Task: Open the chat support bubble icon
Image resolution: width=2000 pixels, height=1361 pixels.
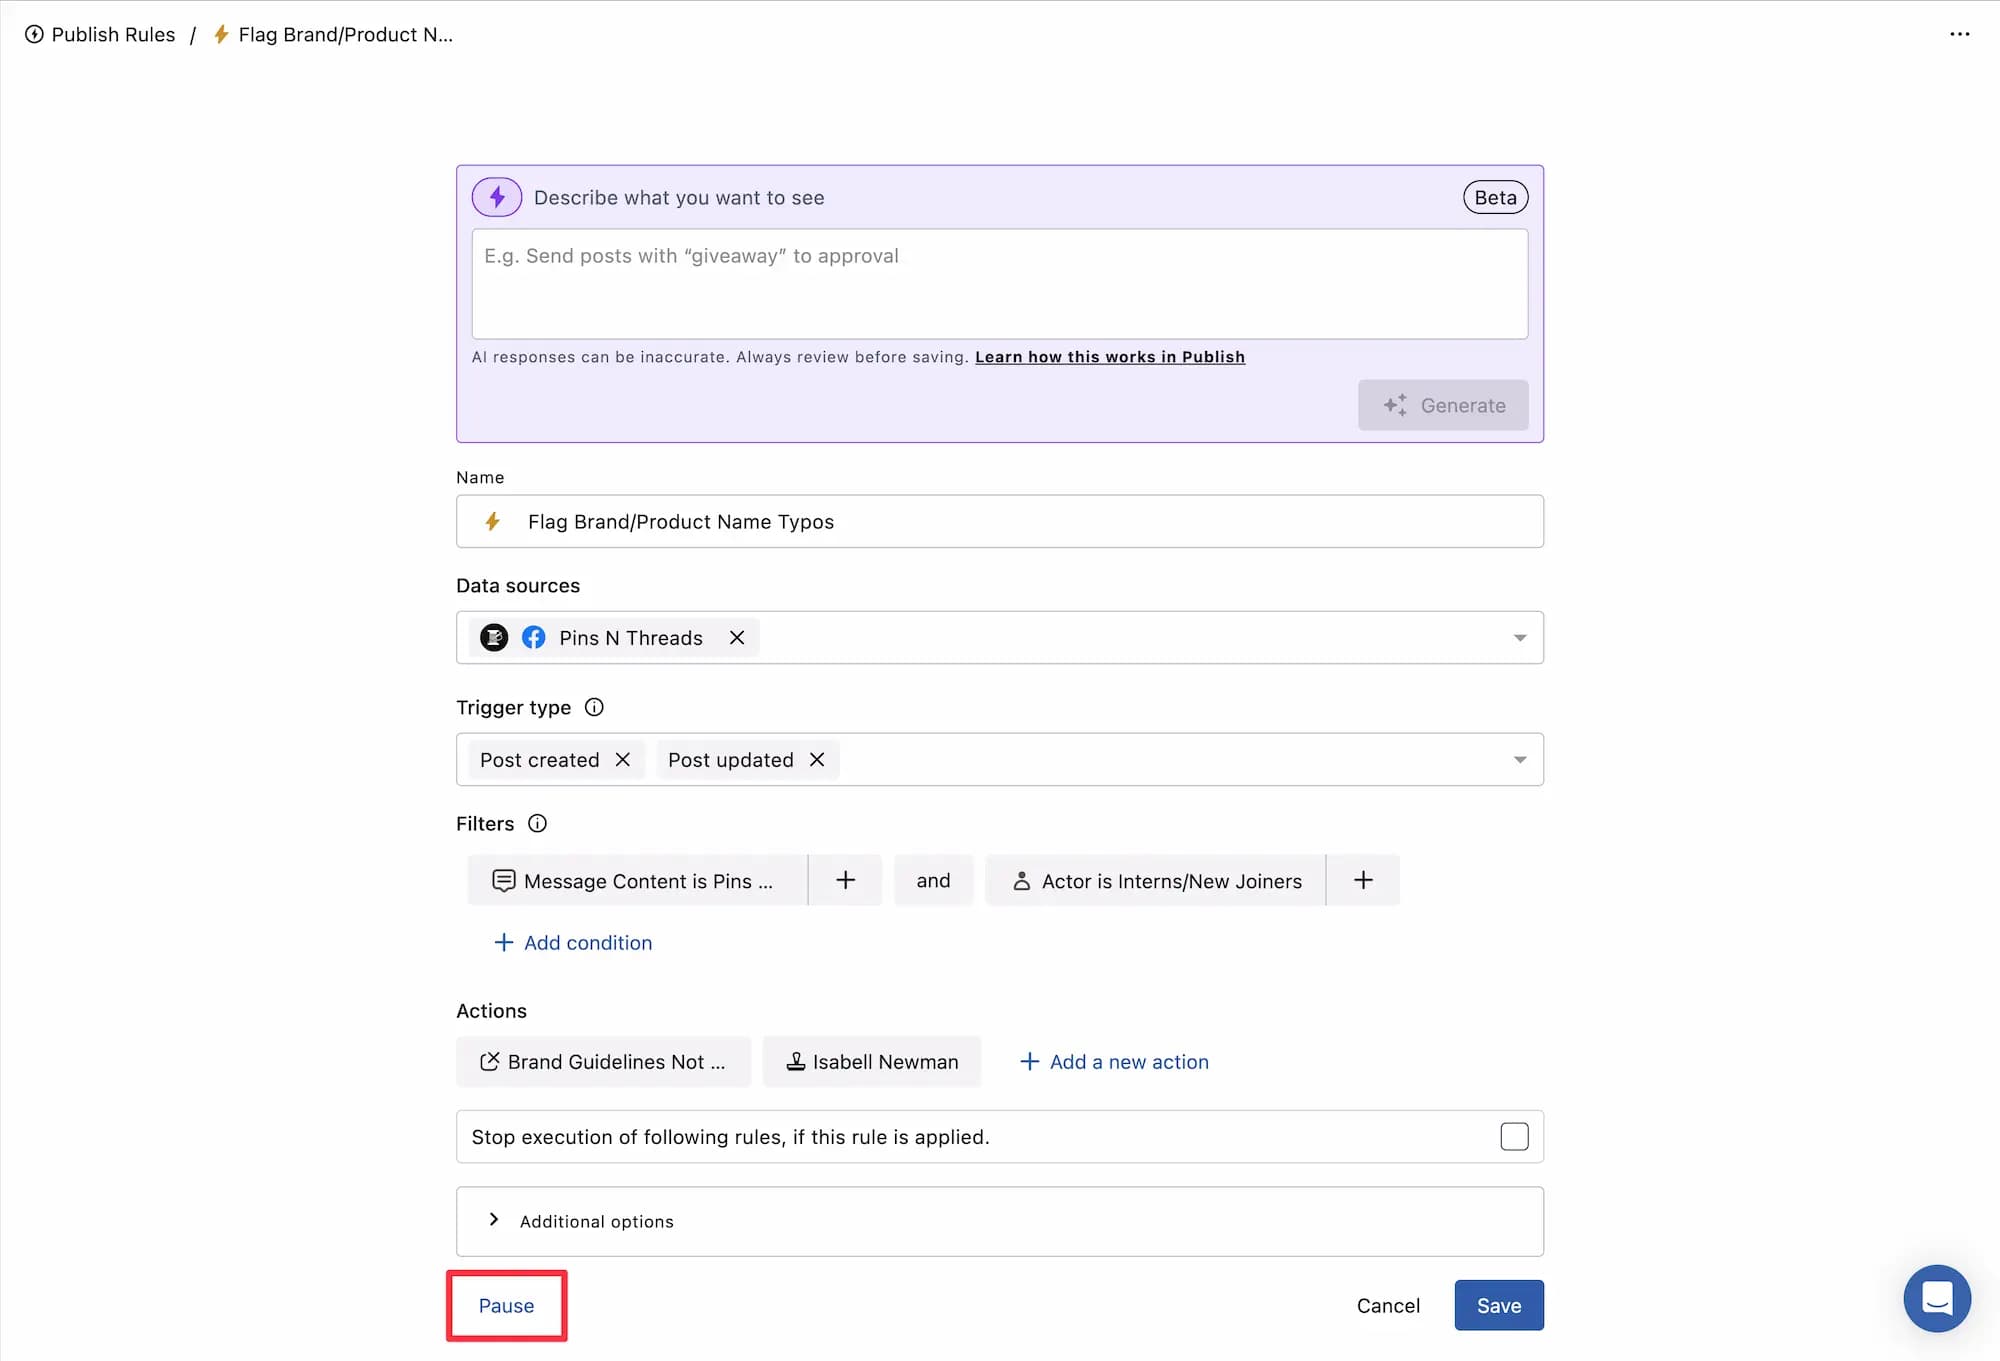Action: click(x=1937, y=1298)
